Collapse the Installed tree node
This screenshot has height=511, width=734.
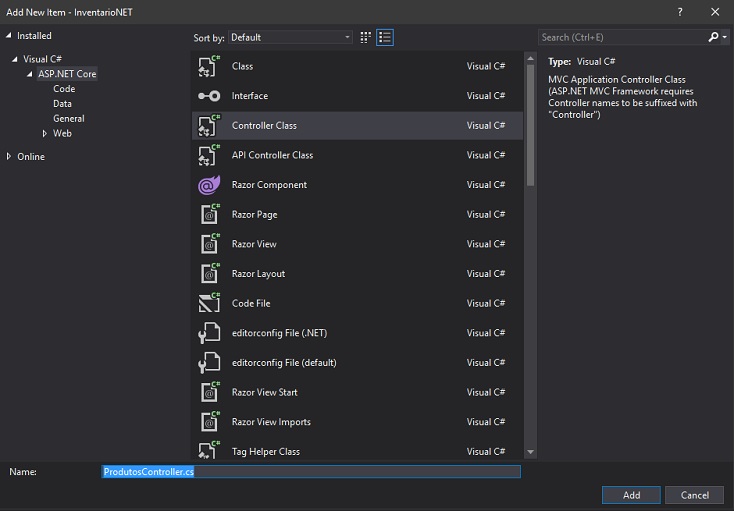(x=8, y=36)
